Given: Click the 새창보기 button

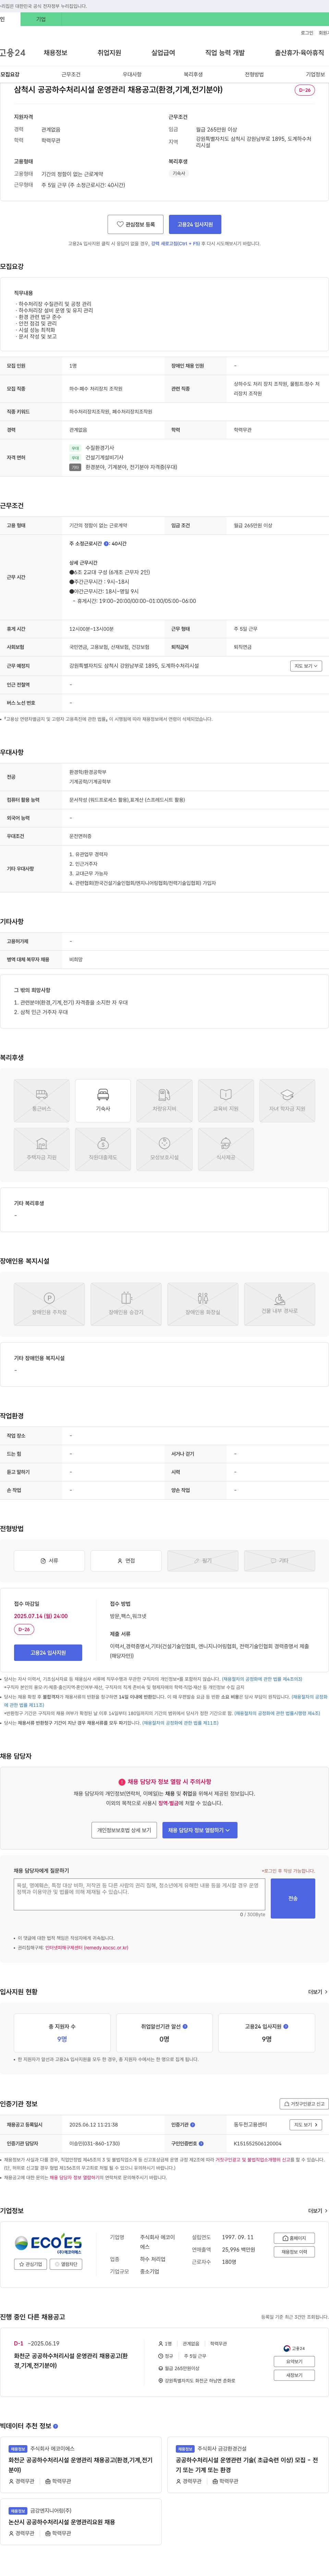Looking at the screenshot, I should pyautogui.click(x=294, y=2375).
